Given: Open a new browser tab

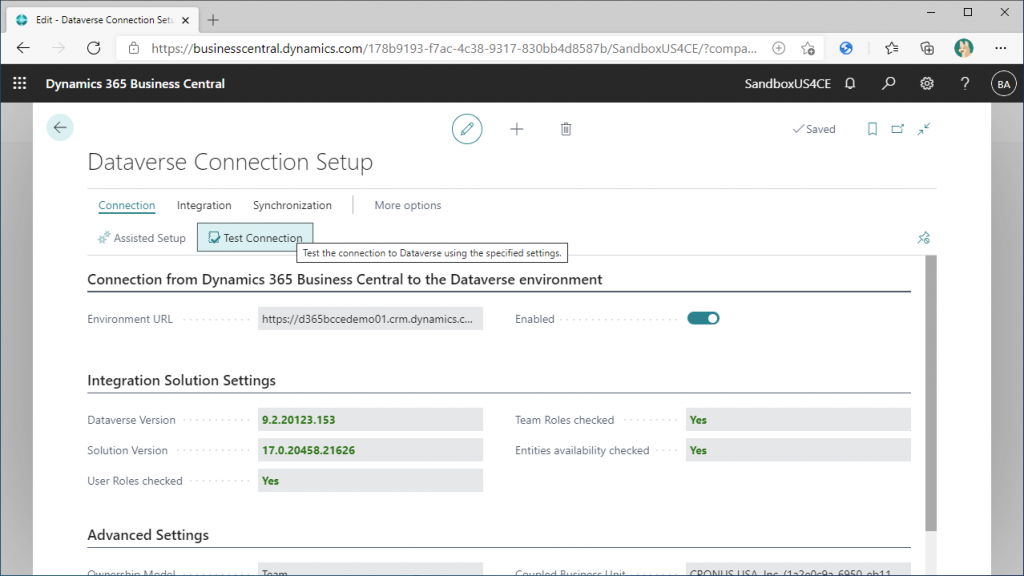Looking at the screenshot, I should click(x=213, y=20).
